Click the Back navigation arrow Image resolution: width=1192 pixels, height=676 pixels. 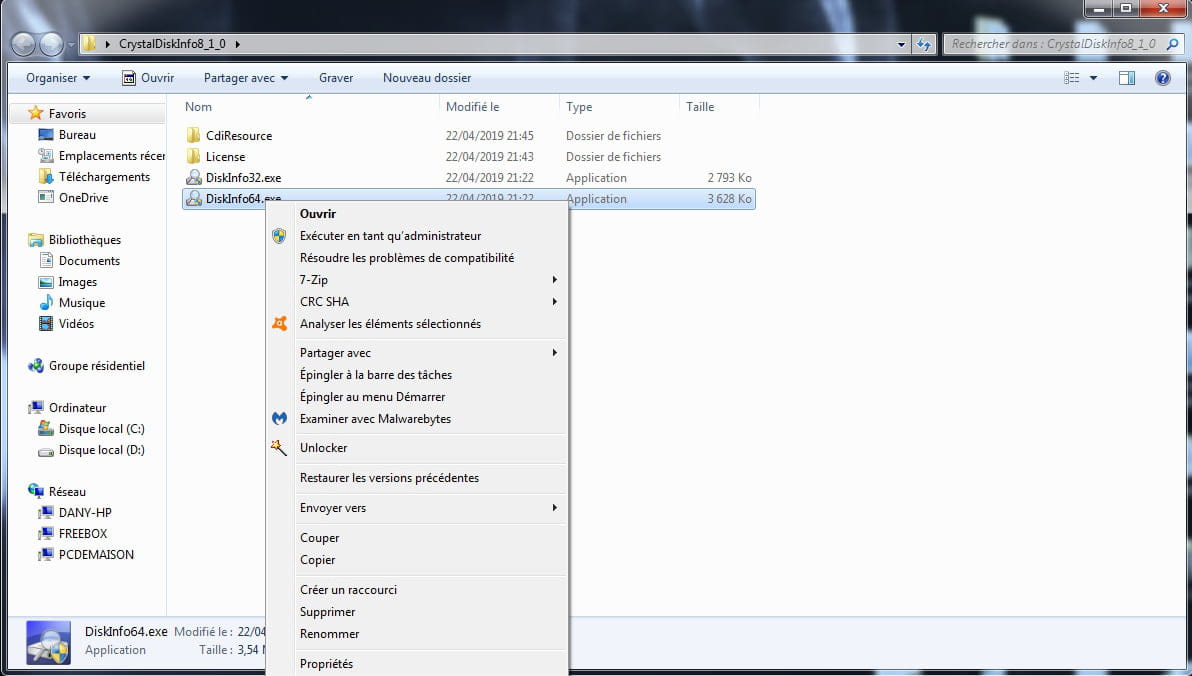tap(23, 45)
